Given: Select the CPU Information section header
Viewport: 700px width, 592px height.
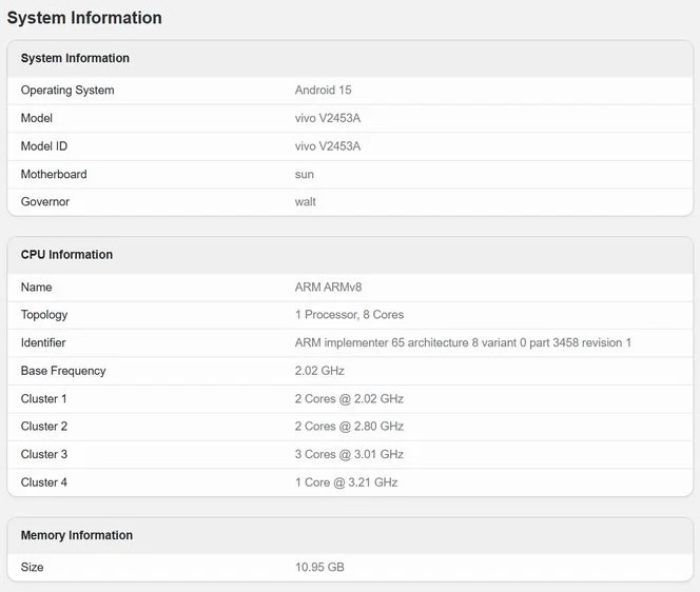Looking at the screenshot, I should (x=67, y=255).
